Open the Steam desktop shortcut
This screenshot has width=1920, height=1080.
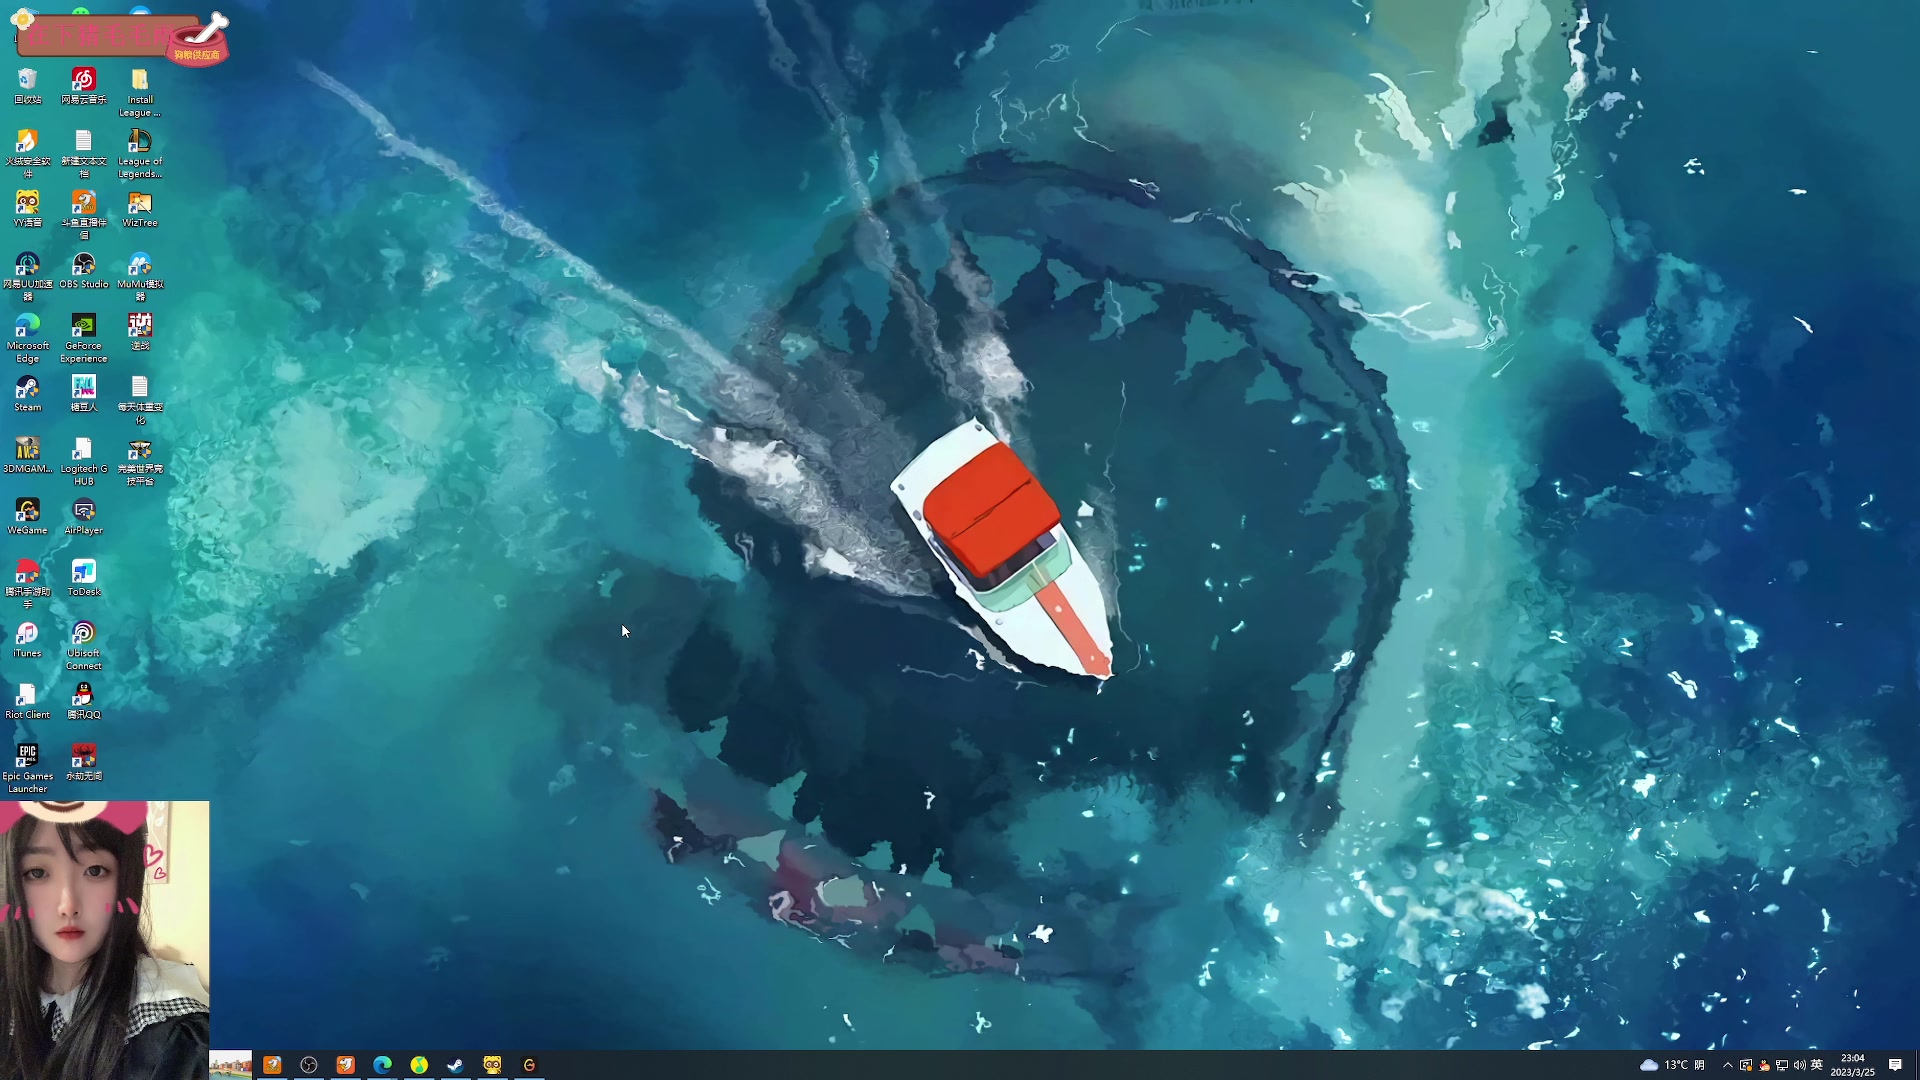point(27,388)
